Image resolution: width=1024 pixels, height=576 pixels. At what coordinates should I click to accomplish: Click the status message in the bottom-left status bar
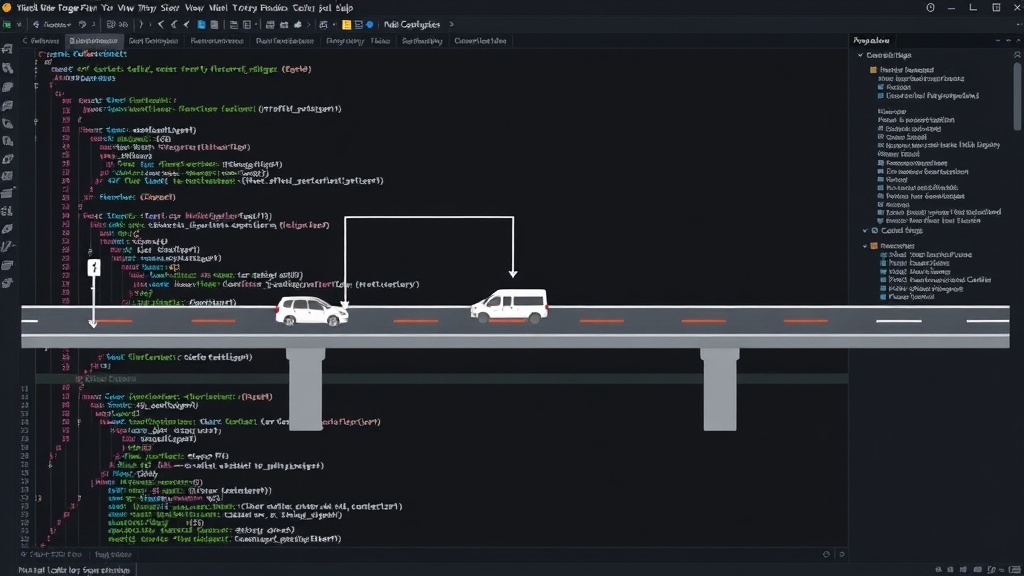pos(74,570)
